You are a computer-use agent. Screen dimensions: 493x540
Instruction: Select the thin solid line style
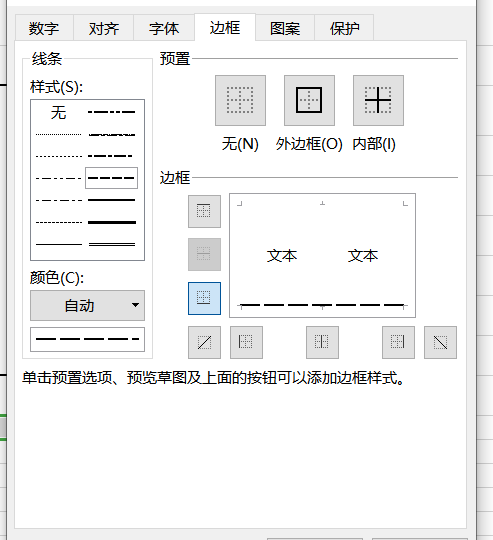point(59,245)
